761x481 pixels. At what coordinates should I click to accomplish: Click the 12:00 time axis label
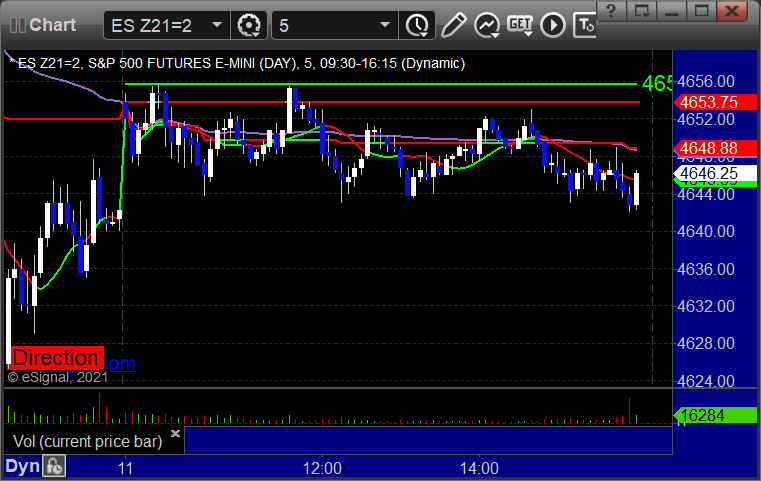(x=322, y=468)
